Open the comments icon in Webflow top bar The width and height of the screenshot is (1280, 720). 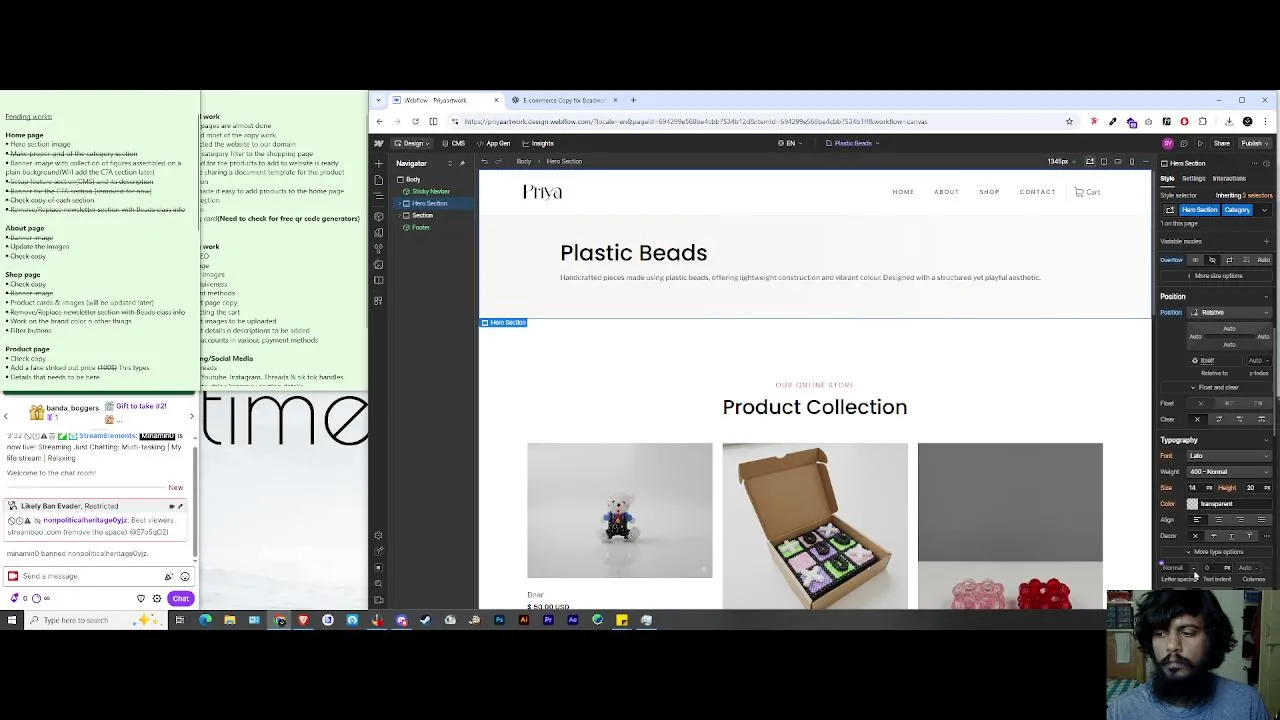(x=1185, y=143)
